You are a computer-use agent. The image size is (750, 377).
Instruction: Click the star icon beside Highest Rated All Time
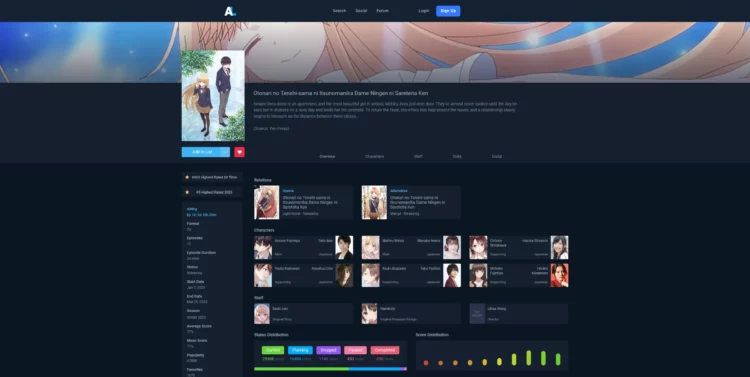coord(187,177)
